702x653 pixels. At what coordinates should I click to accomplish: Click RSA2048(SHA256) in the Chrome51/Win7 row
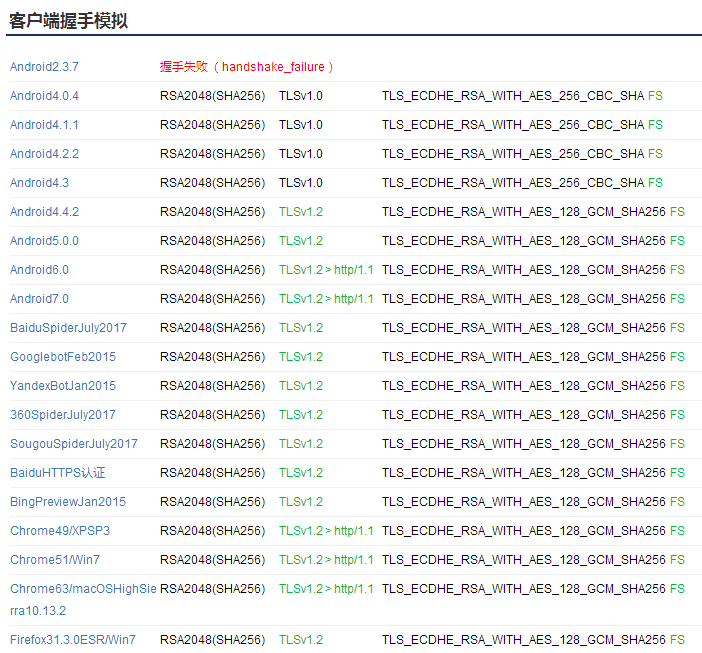click(213, 560)
